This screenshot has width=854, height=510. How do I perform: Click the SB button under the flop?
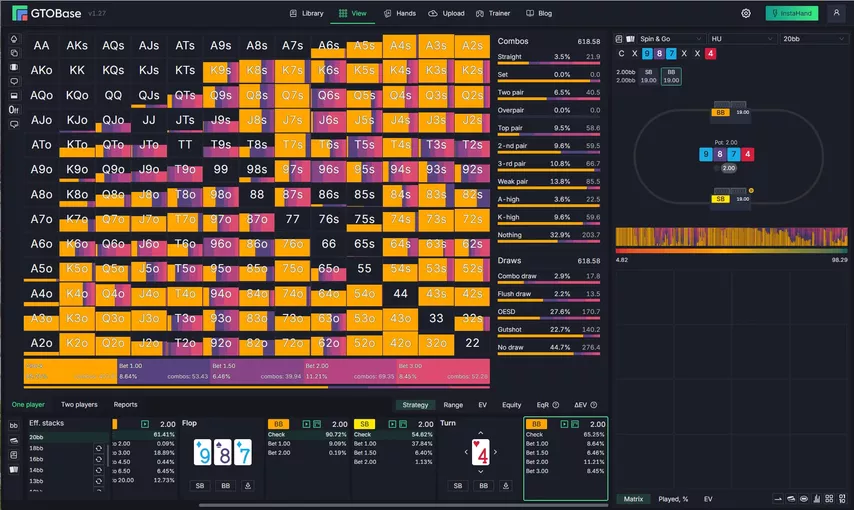201,485
